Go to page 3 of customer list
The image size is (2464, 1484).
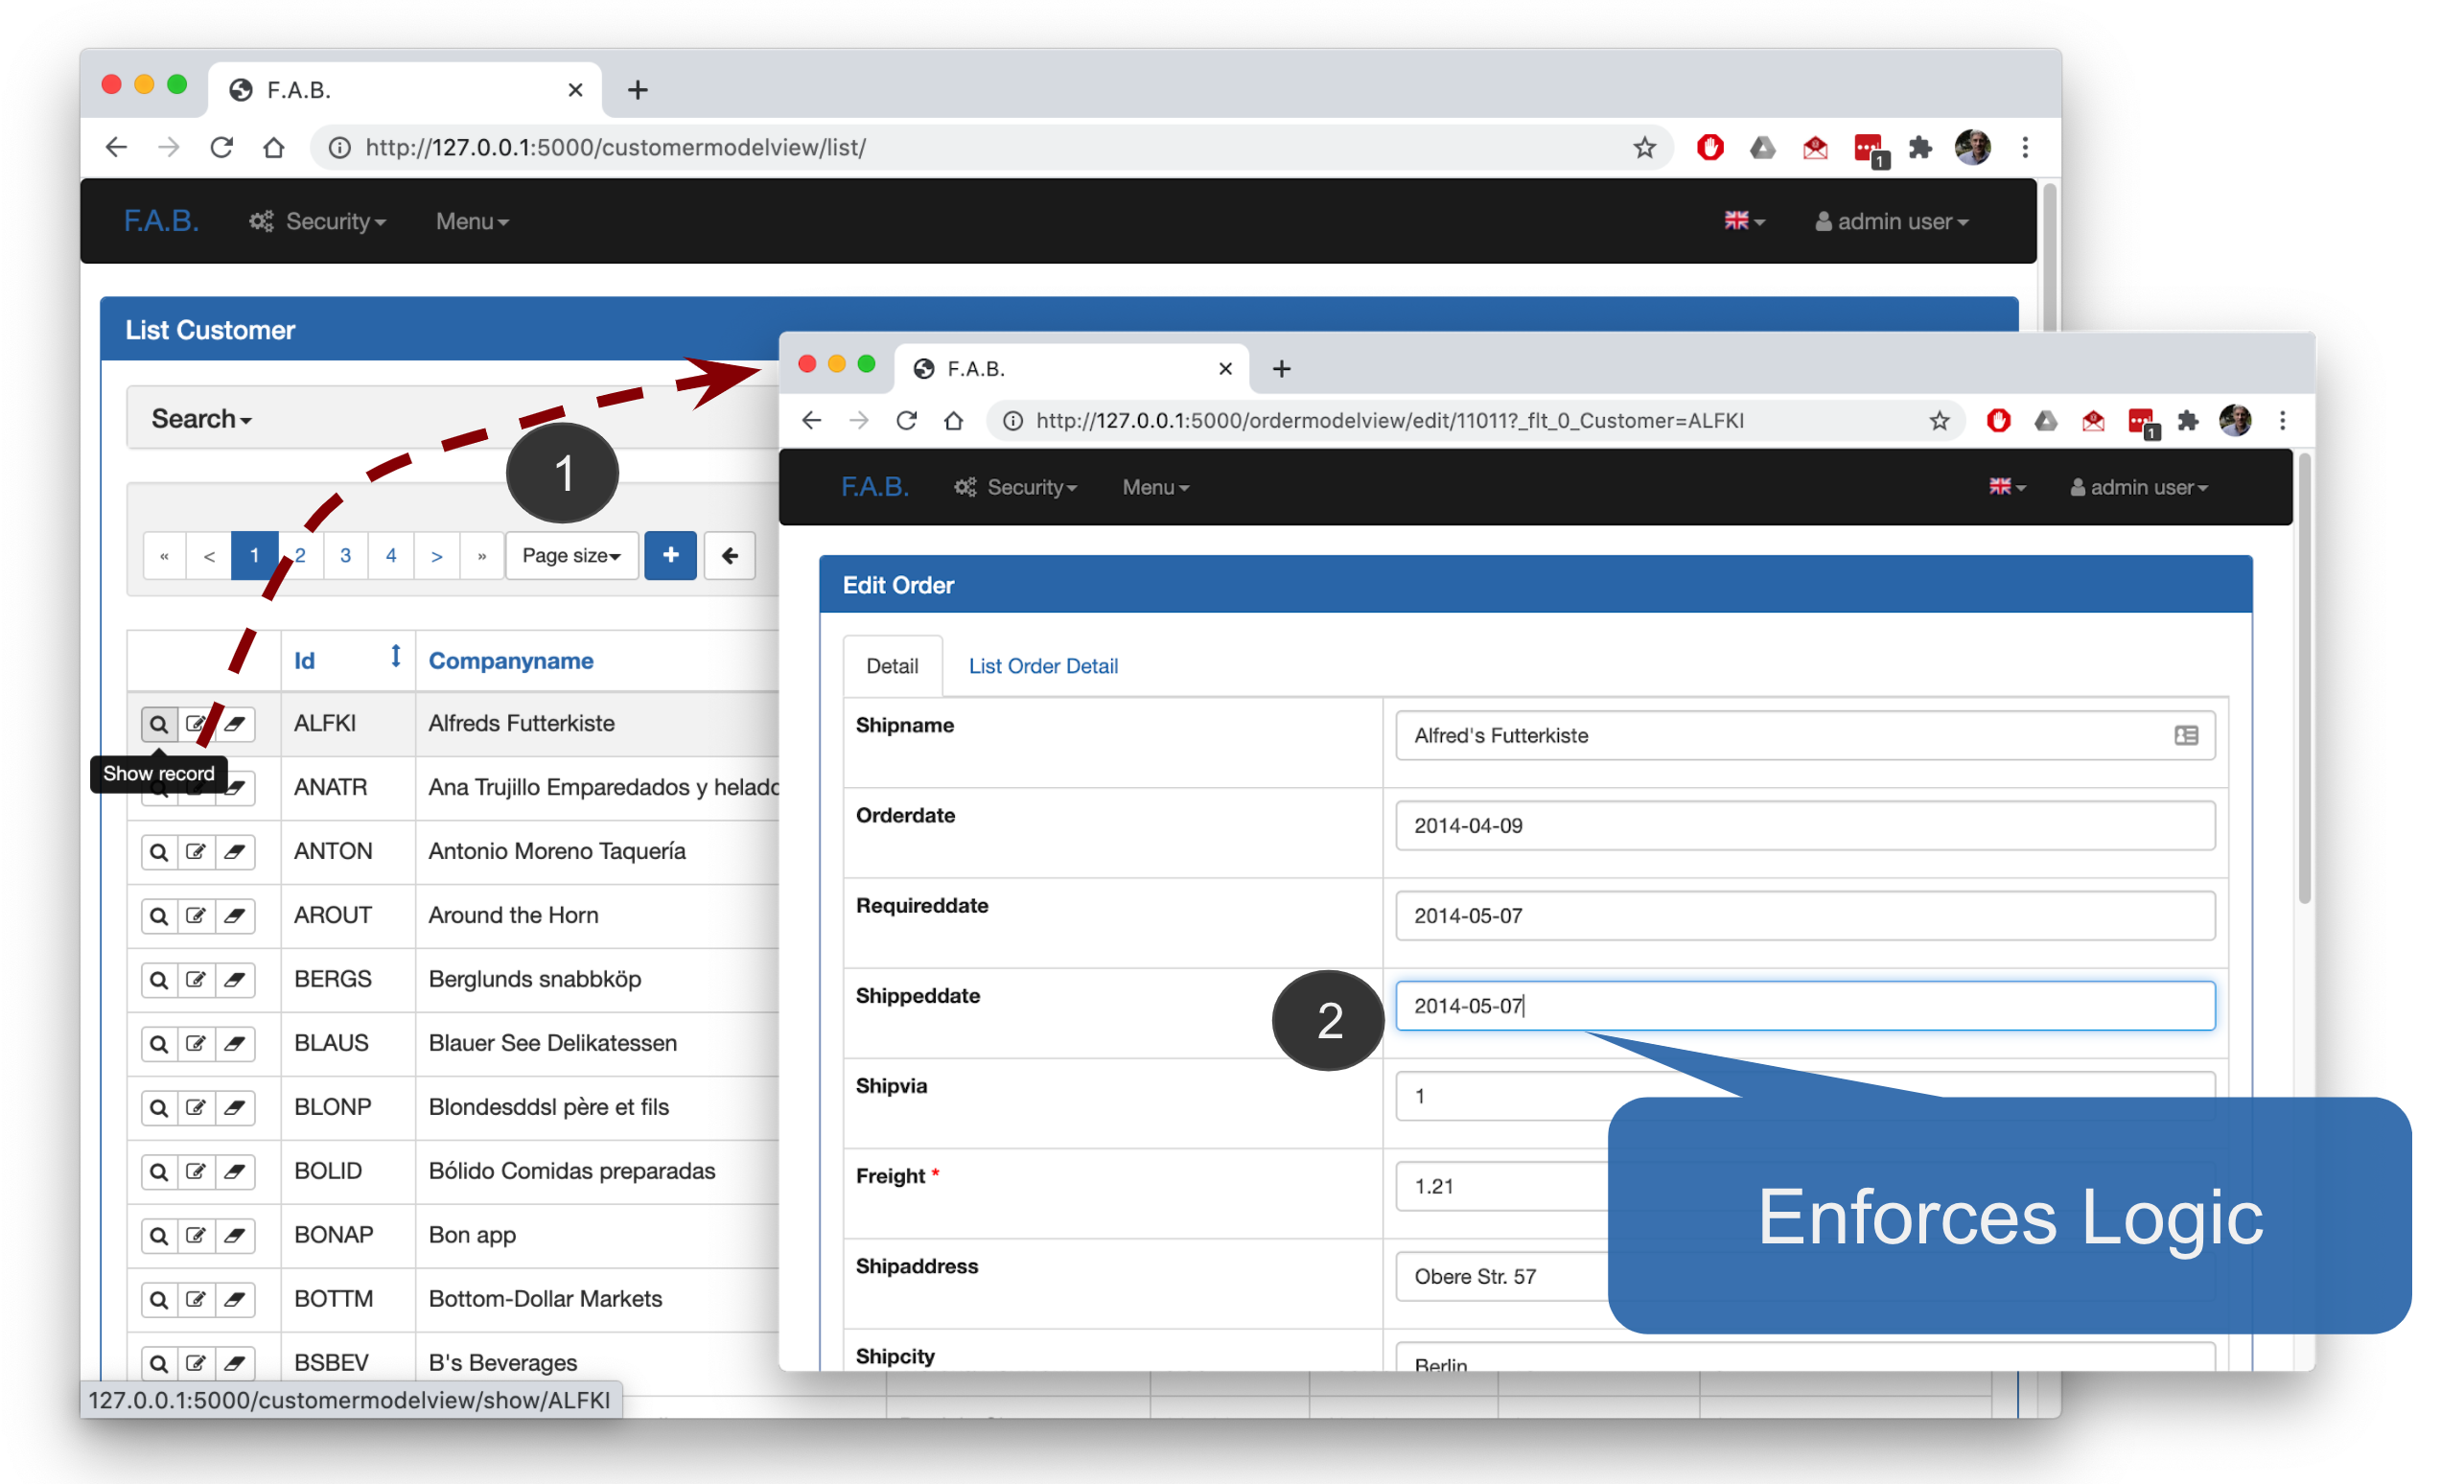pyautogui.click(x=345, y=556)
